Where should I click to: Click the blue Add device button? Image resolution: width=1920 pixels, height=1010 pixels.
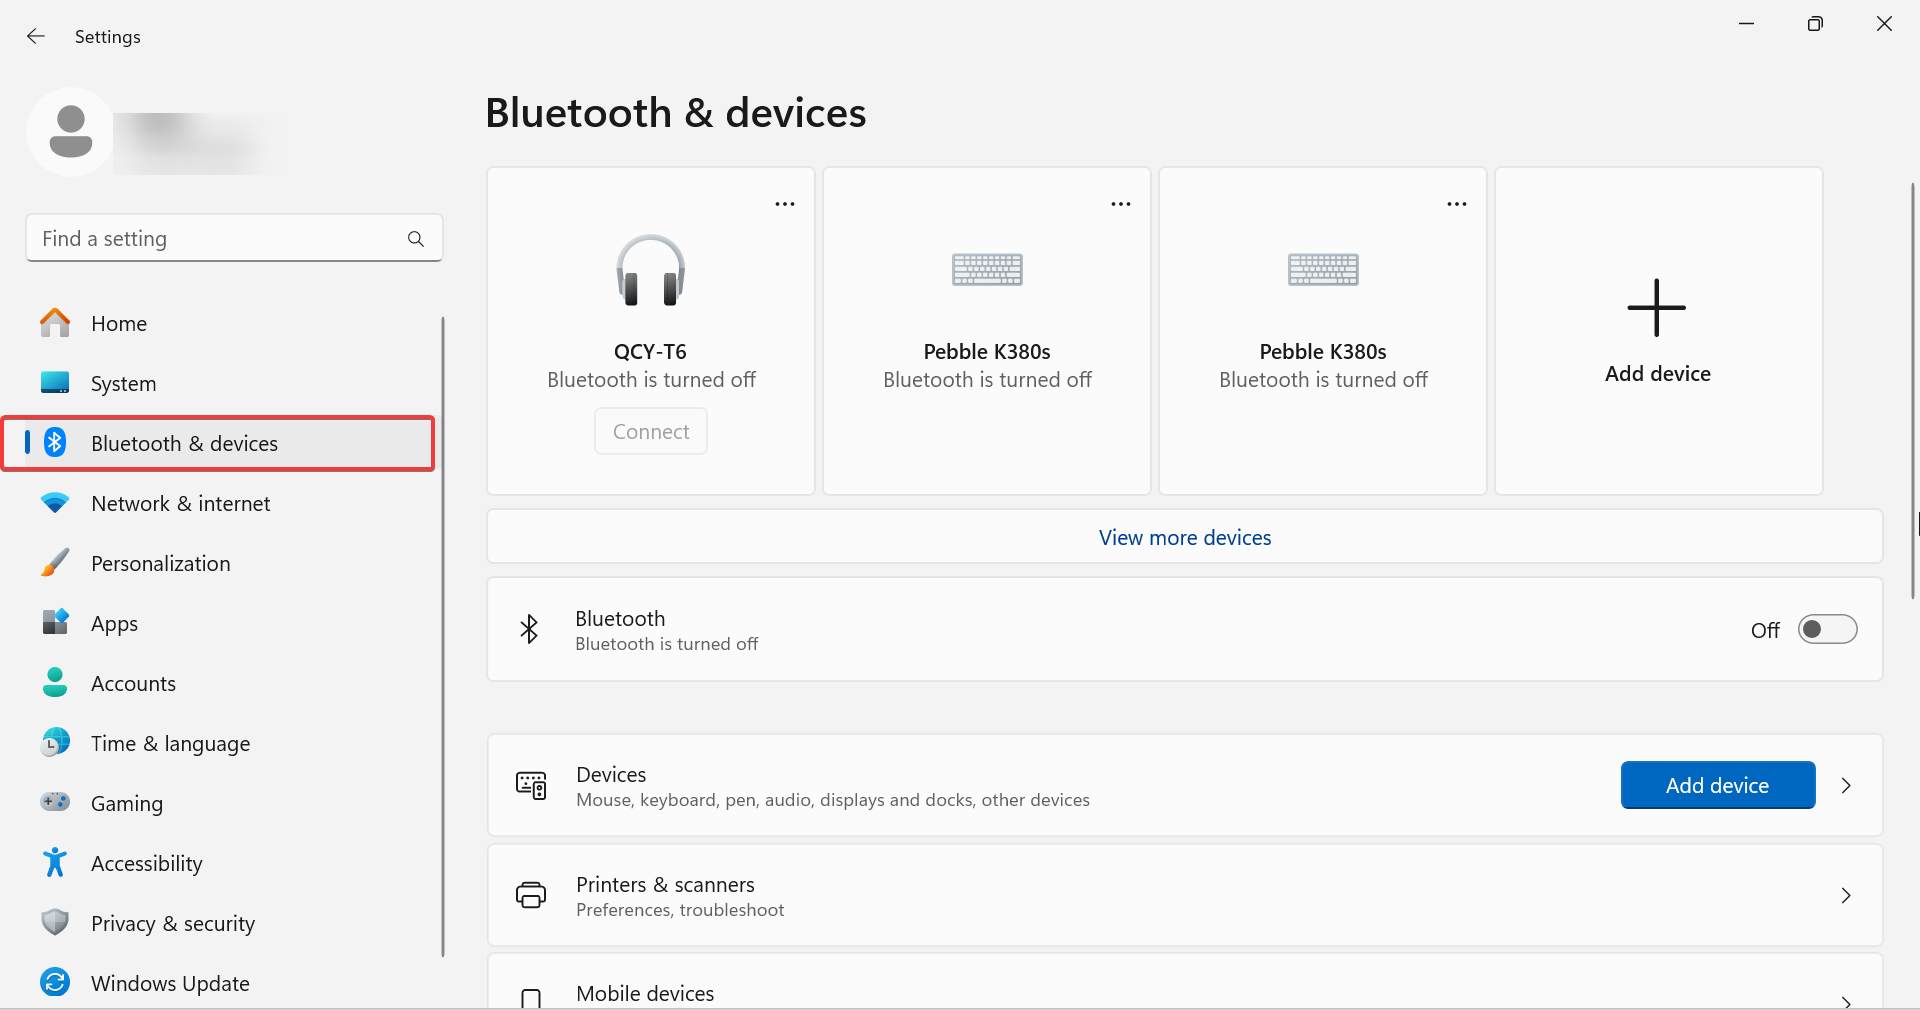[x=1717, y=786]
